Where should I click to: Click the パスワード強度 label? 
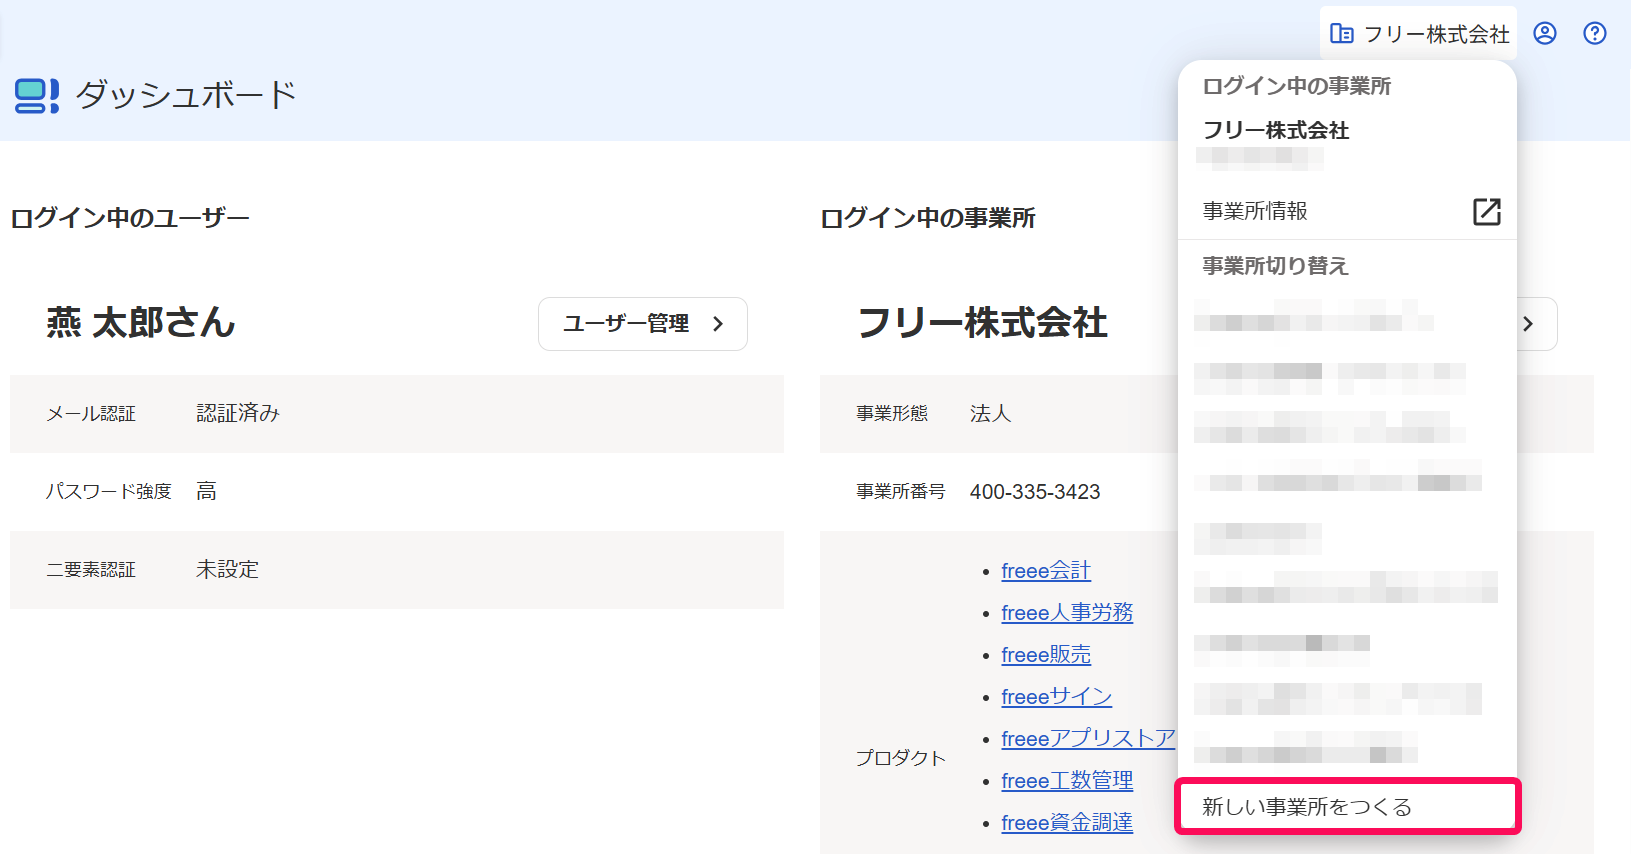pyautogui.click(x=109, y=491)
